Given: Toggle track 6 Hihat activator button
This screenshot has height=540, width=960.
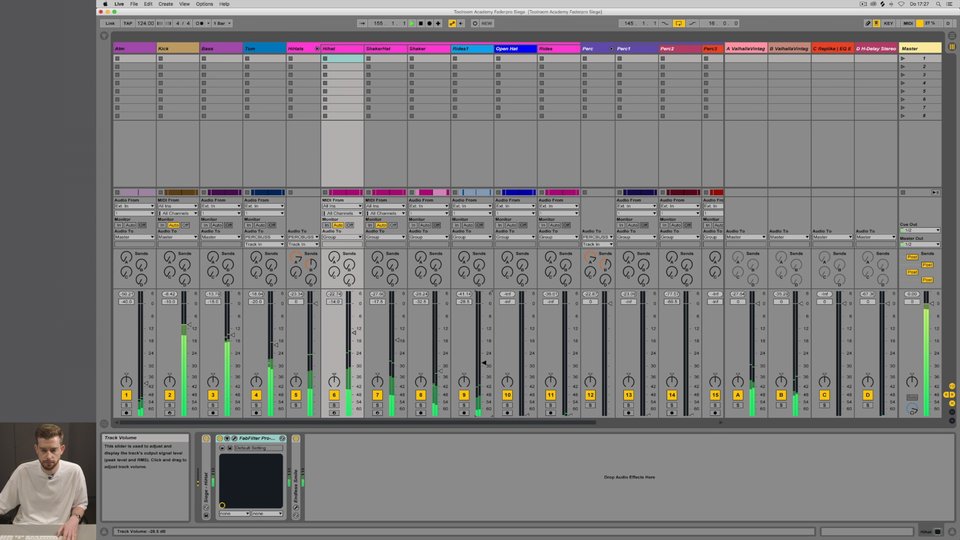Looking at the screenshot, I should pyautogui.click(x=334, y=395).
